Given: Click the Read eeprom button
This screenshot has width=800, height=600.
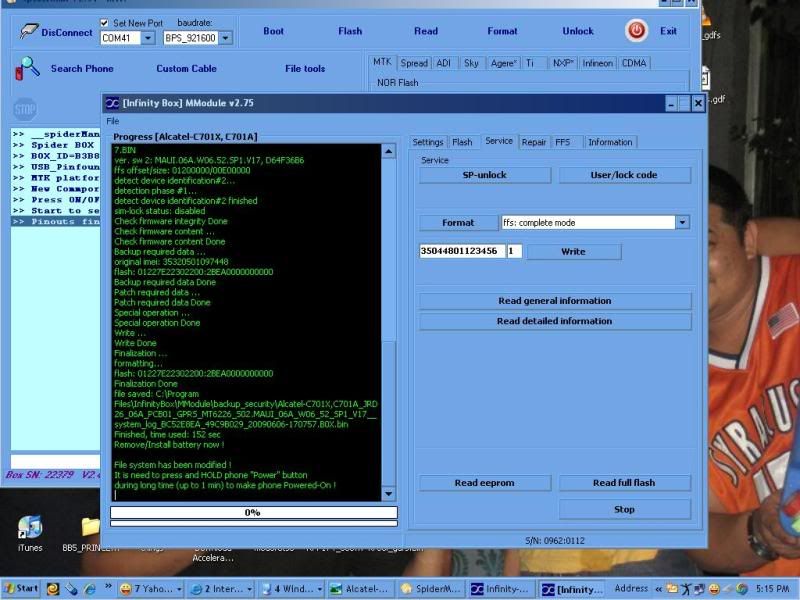Looking at the screenshot, I should (485, 483).
